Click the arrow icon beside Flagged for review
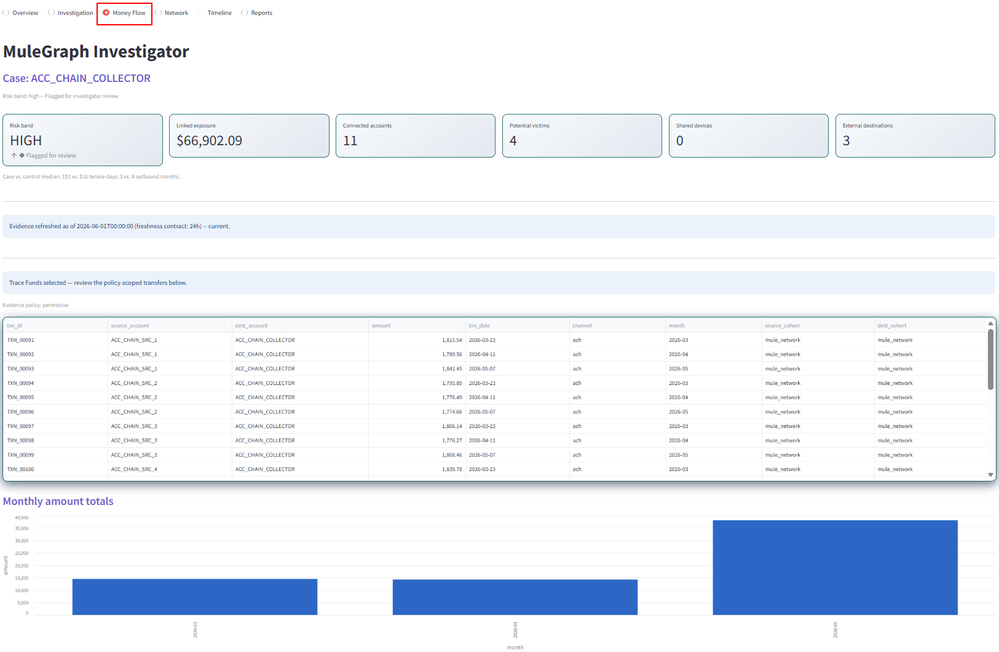 click(x=13, y=156)
